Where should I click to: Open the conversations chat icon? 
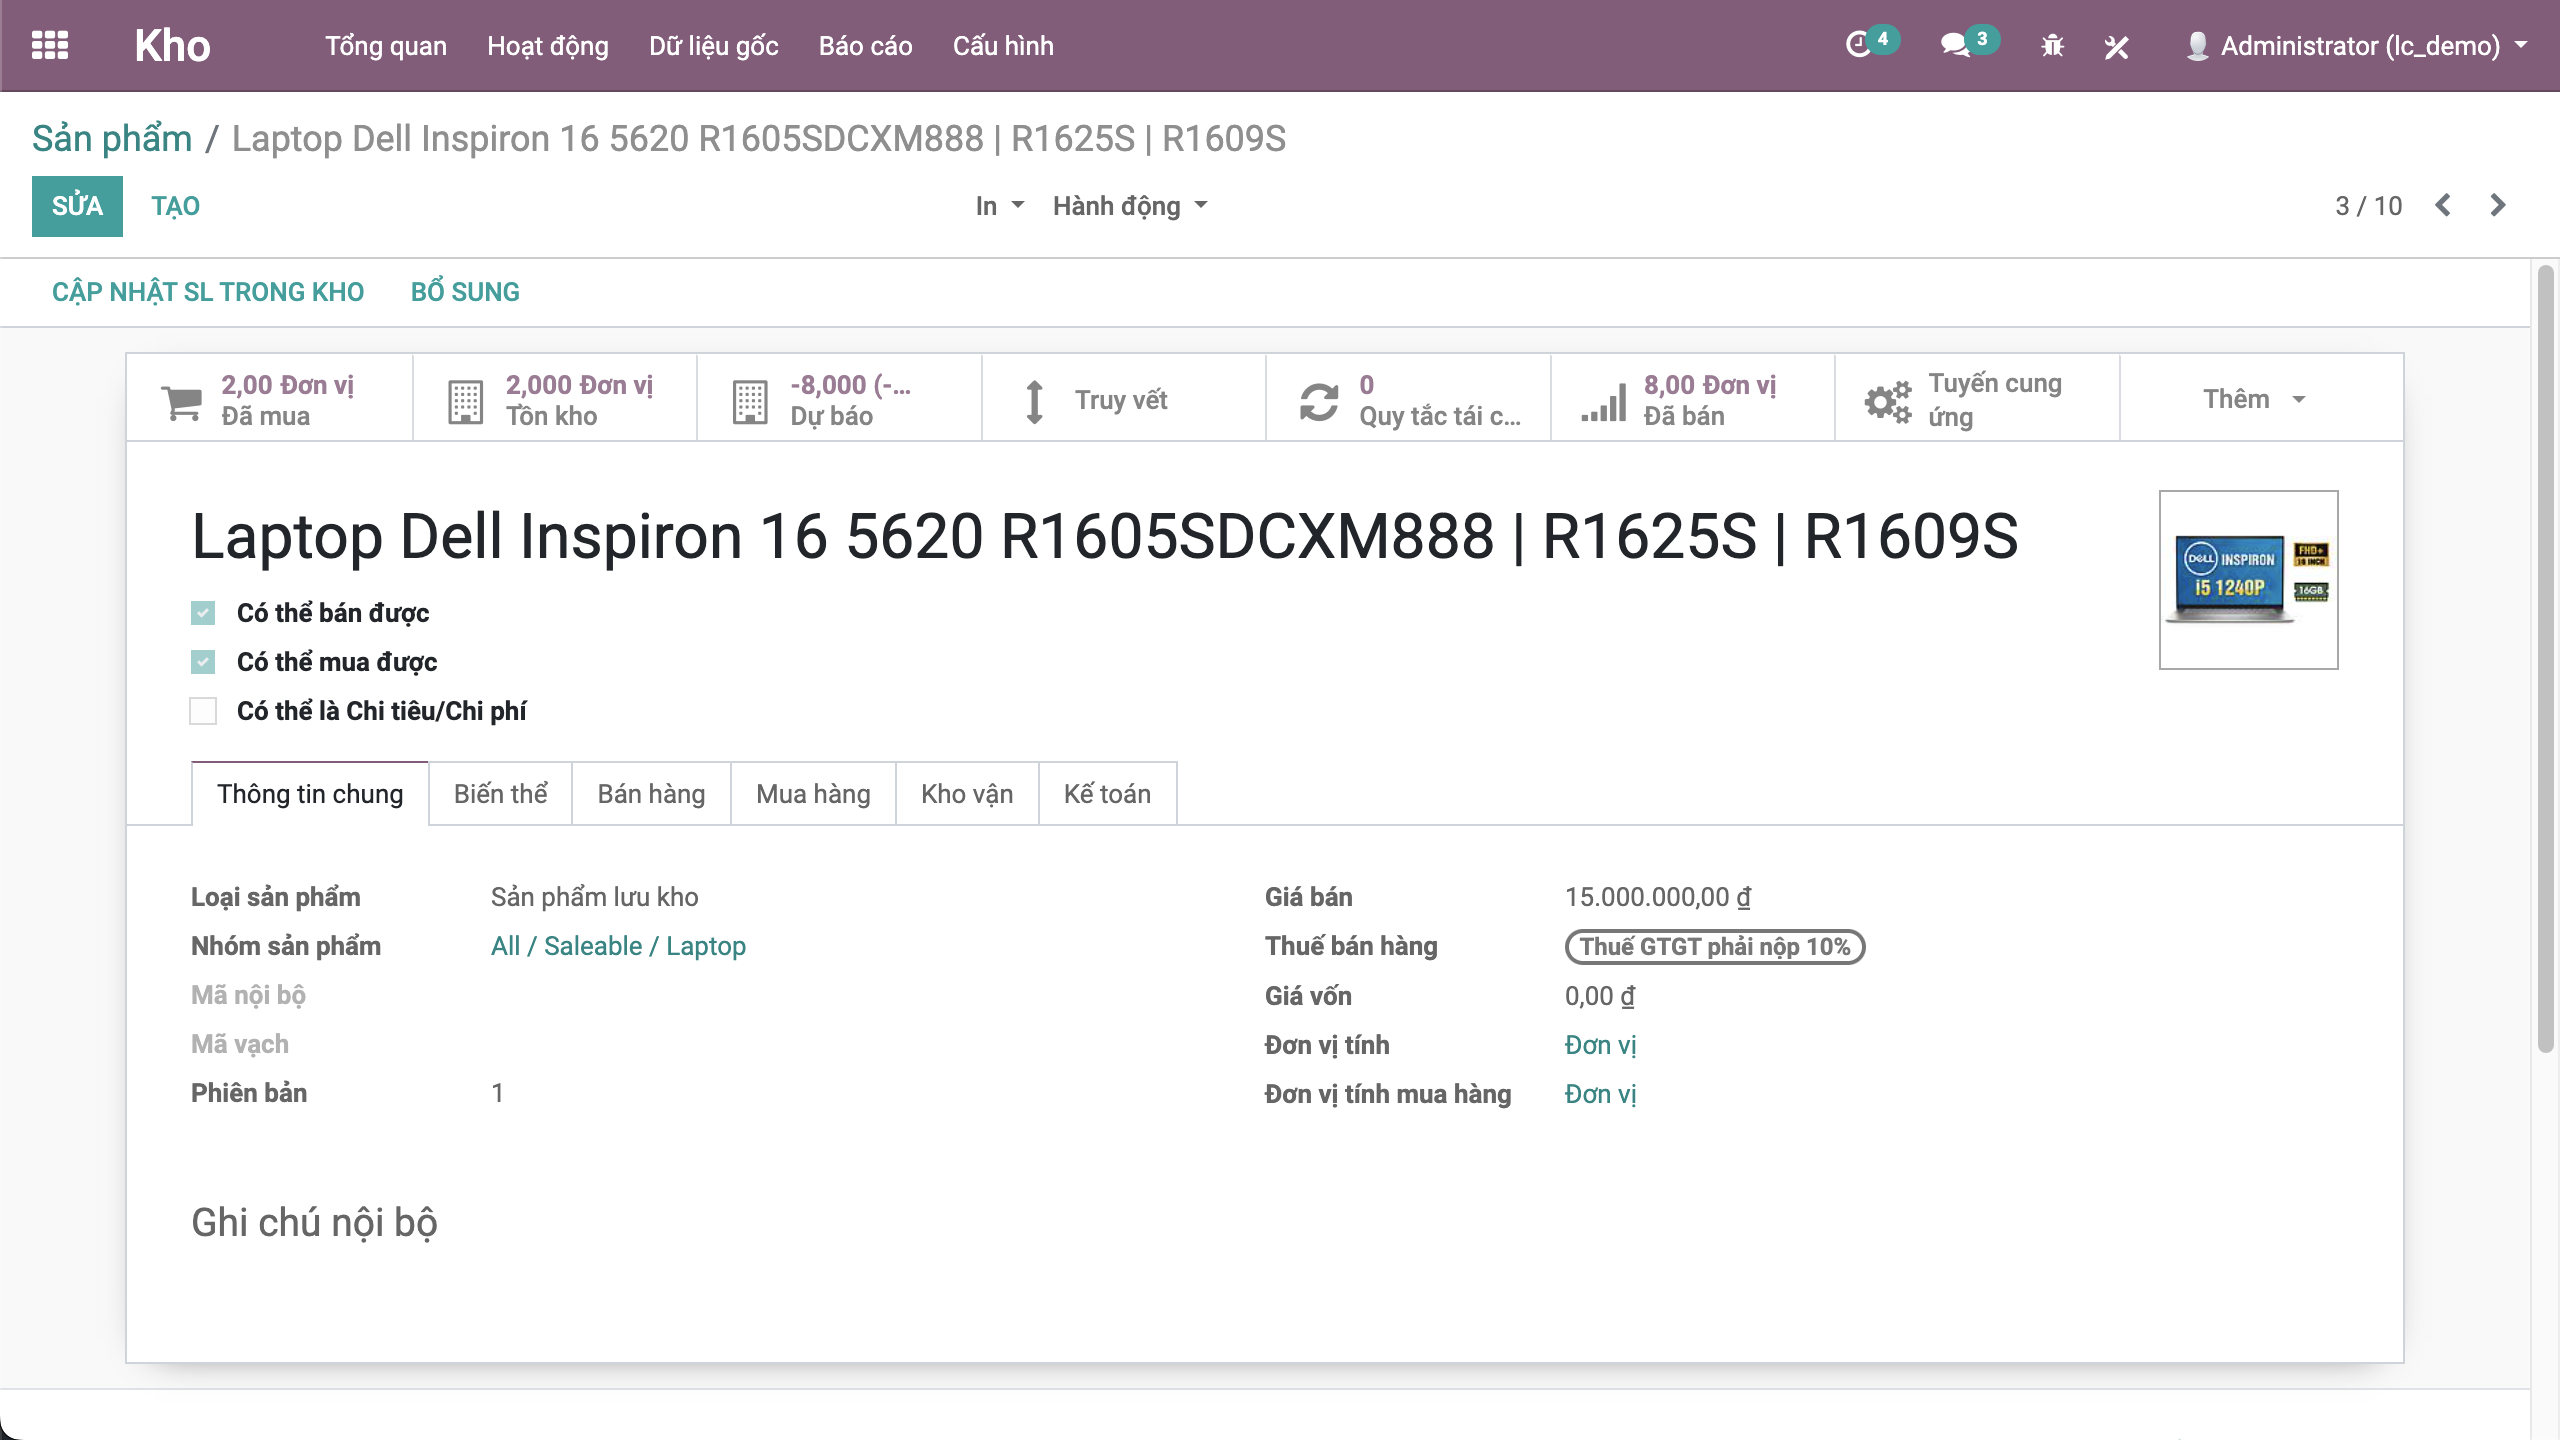[x=1955, y=46]
